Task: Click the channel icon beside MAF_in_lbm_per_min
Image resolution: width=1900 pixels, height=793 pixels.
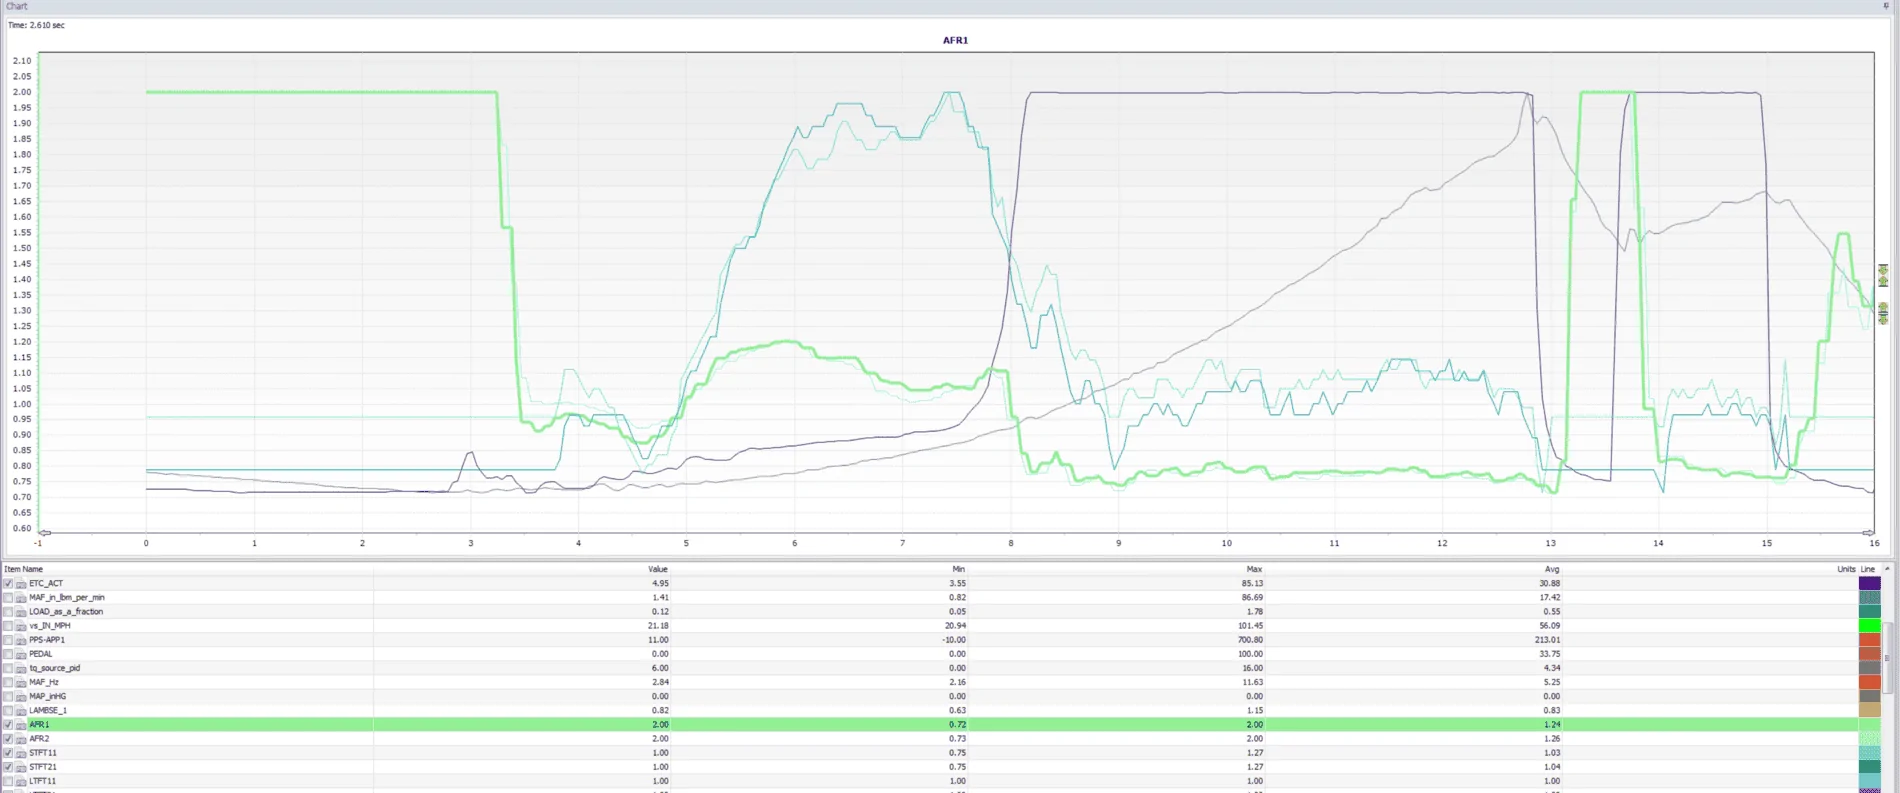Action: tap(21, 597)
